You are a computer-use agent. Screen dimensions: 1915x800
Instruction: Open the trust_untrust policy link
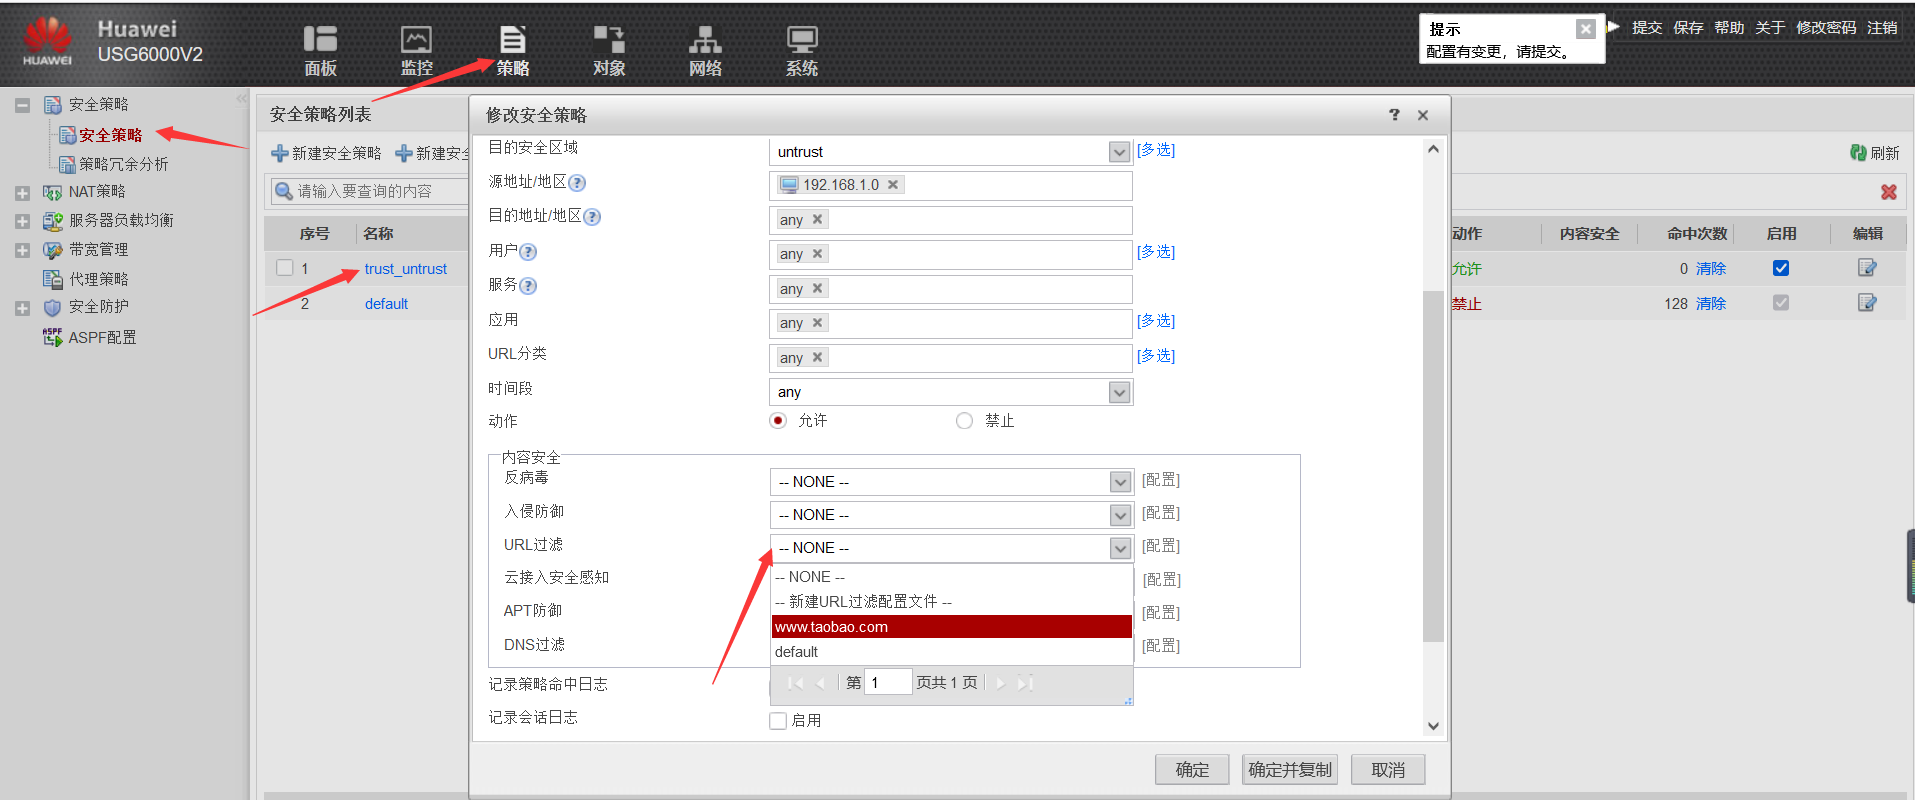point(406,269)
